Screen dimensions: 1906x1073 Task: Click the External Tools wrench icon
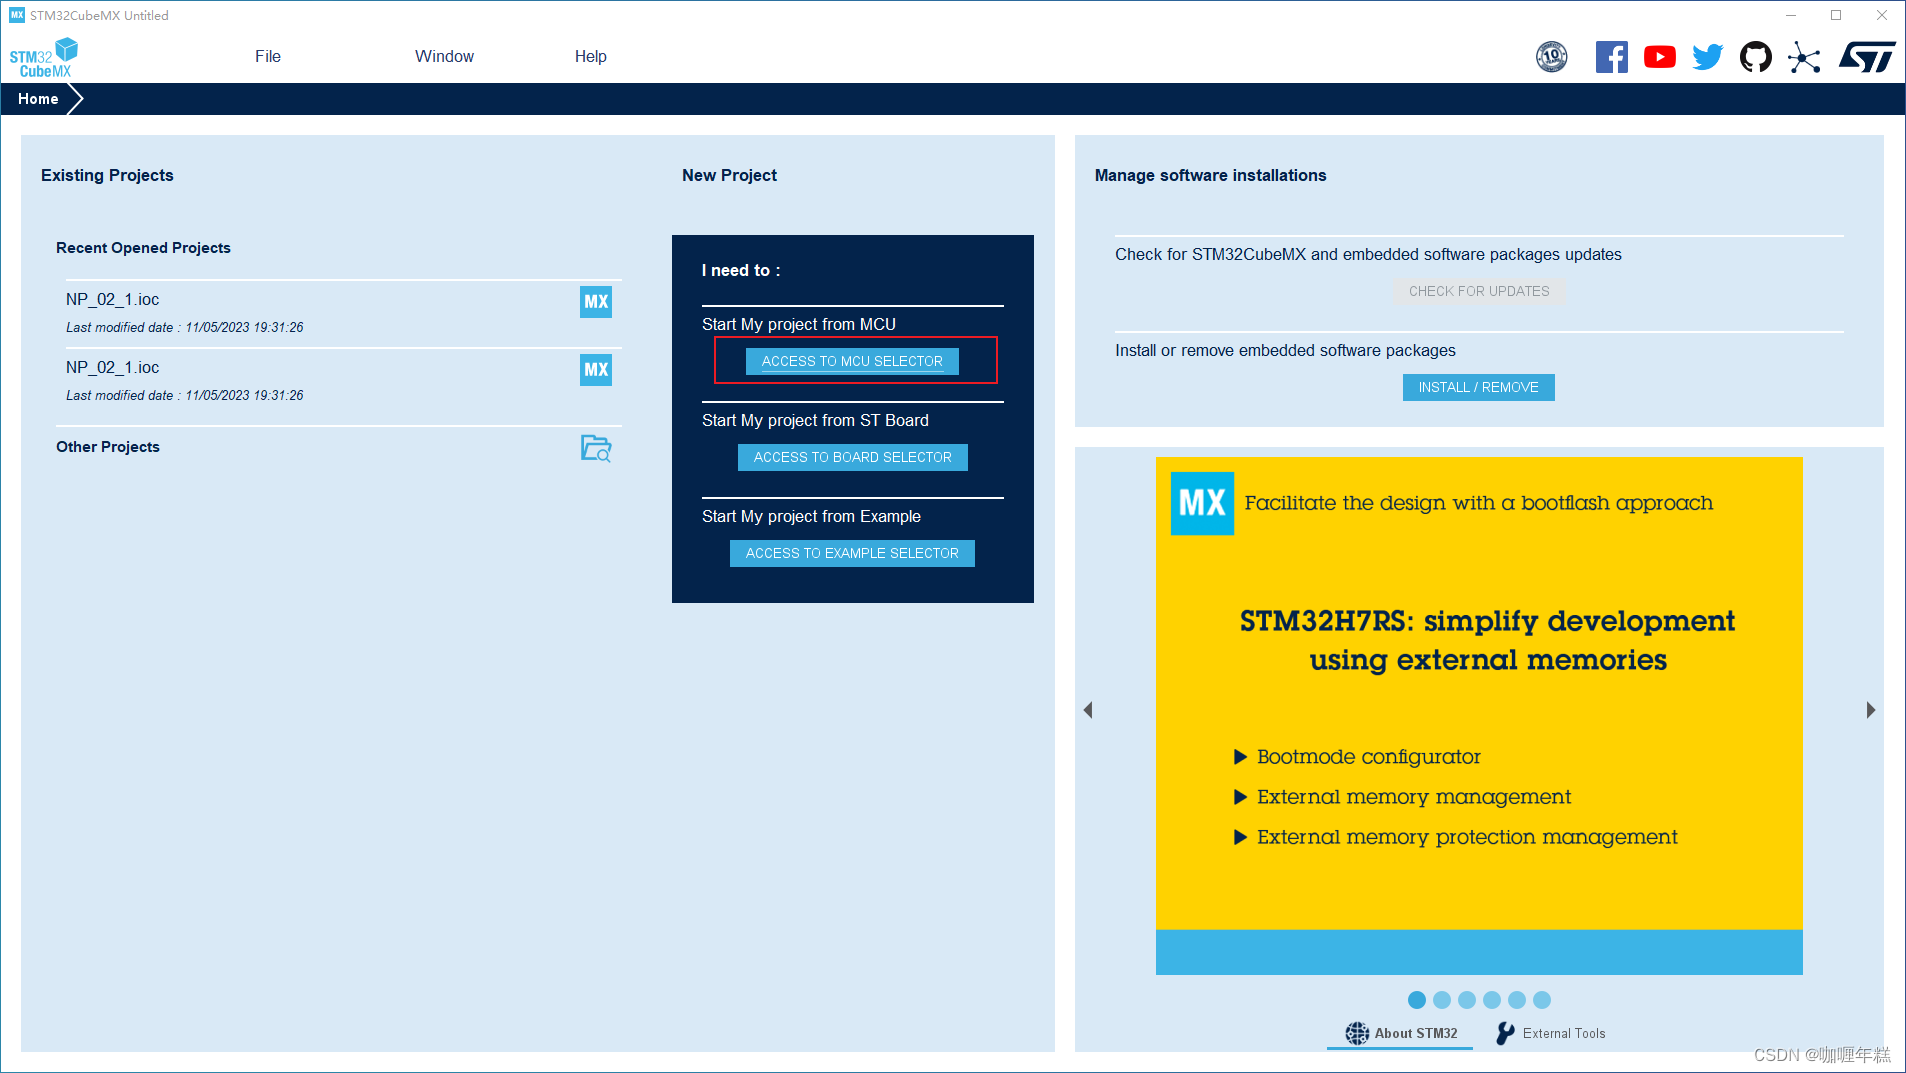tap(1505, 1033)
